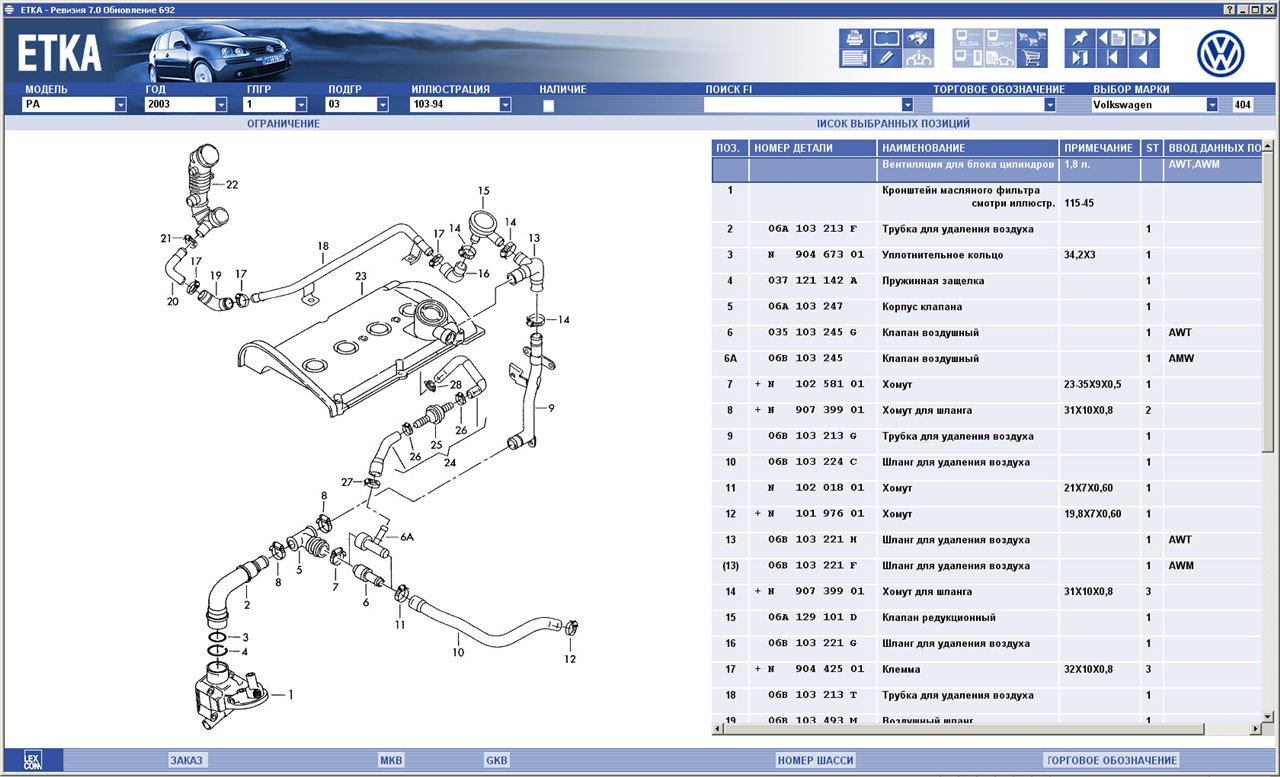Screen dimensions: 1280x777
Task: Toggle the НАЛИЧИЕ checkbox
Action: 548,105
